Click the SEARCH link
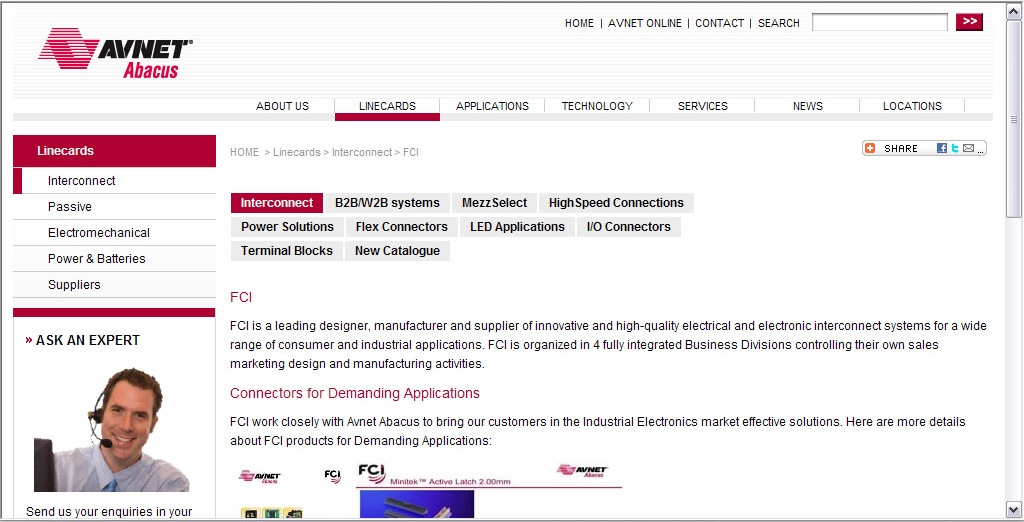The height and width of the screenshot is (522, 1024). pyautogui.click(x=778, y=23)
